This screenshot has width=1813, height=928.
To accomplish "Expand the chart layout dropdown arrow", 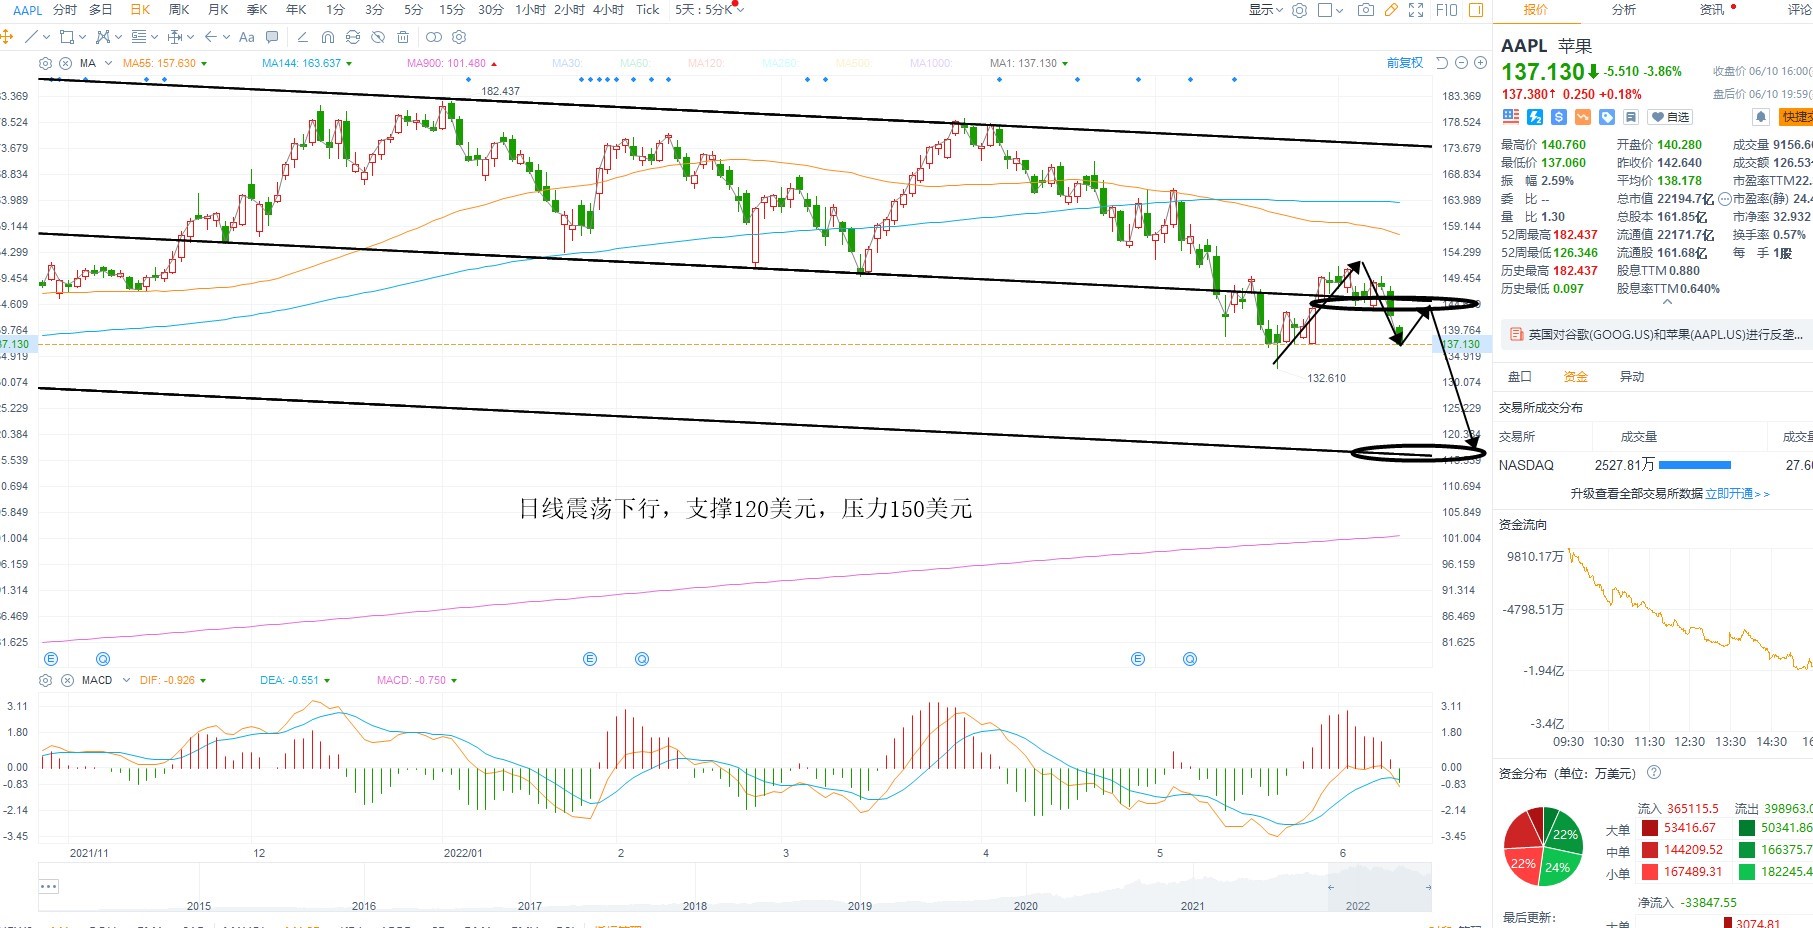I will tap(1340, 10).
